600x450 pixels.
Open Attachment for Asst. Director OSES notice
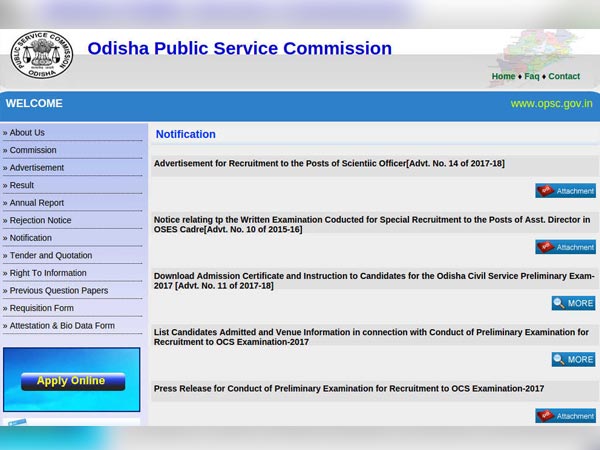click(x=565, y=247)
